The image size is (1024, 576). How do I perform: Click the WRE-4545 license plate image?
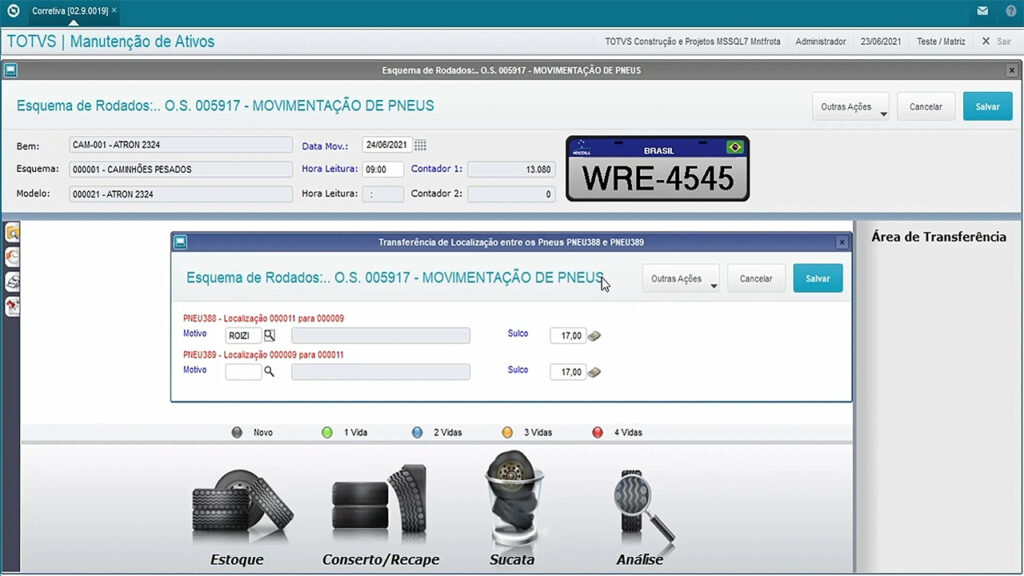point(658,168)
